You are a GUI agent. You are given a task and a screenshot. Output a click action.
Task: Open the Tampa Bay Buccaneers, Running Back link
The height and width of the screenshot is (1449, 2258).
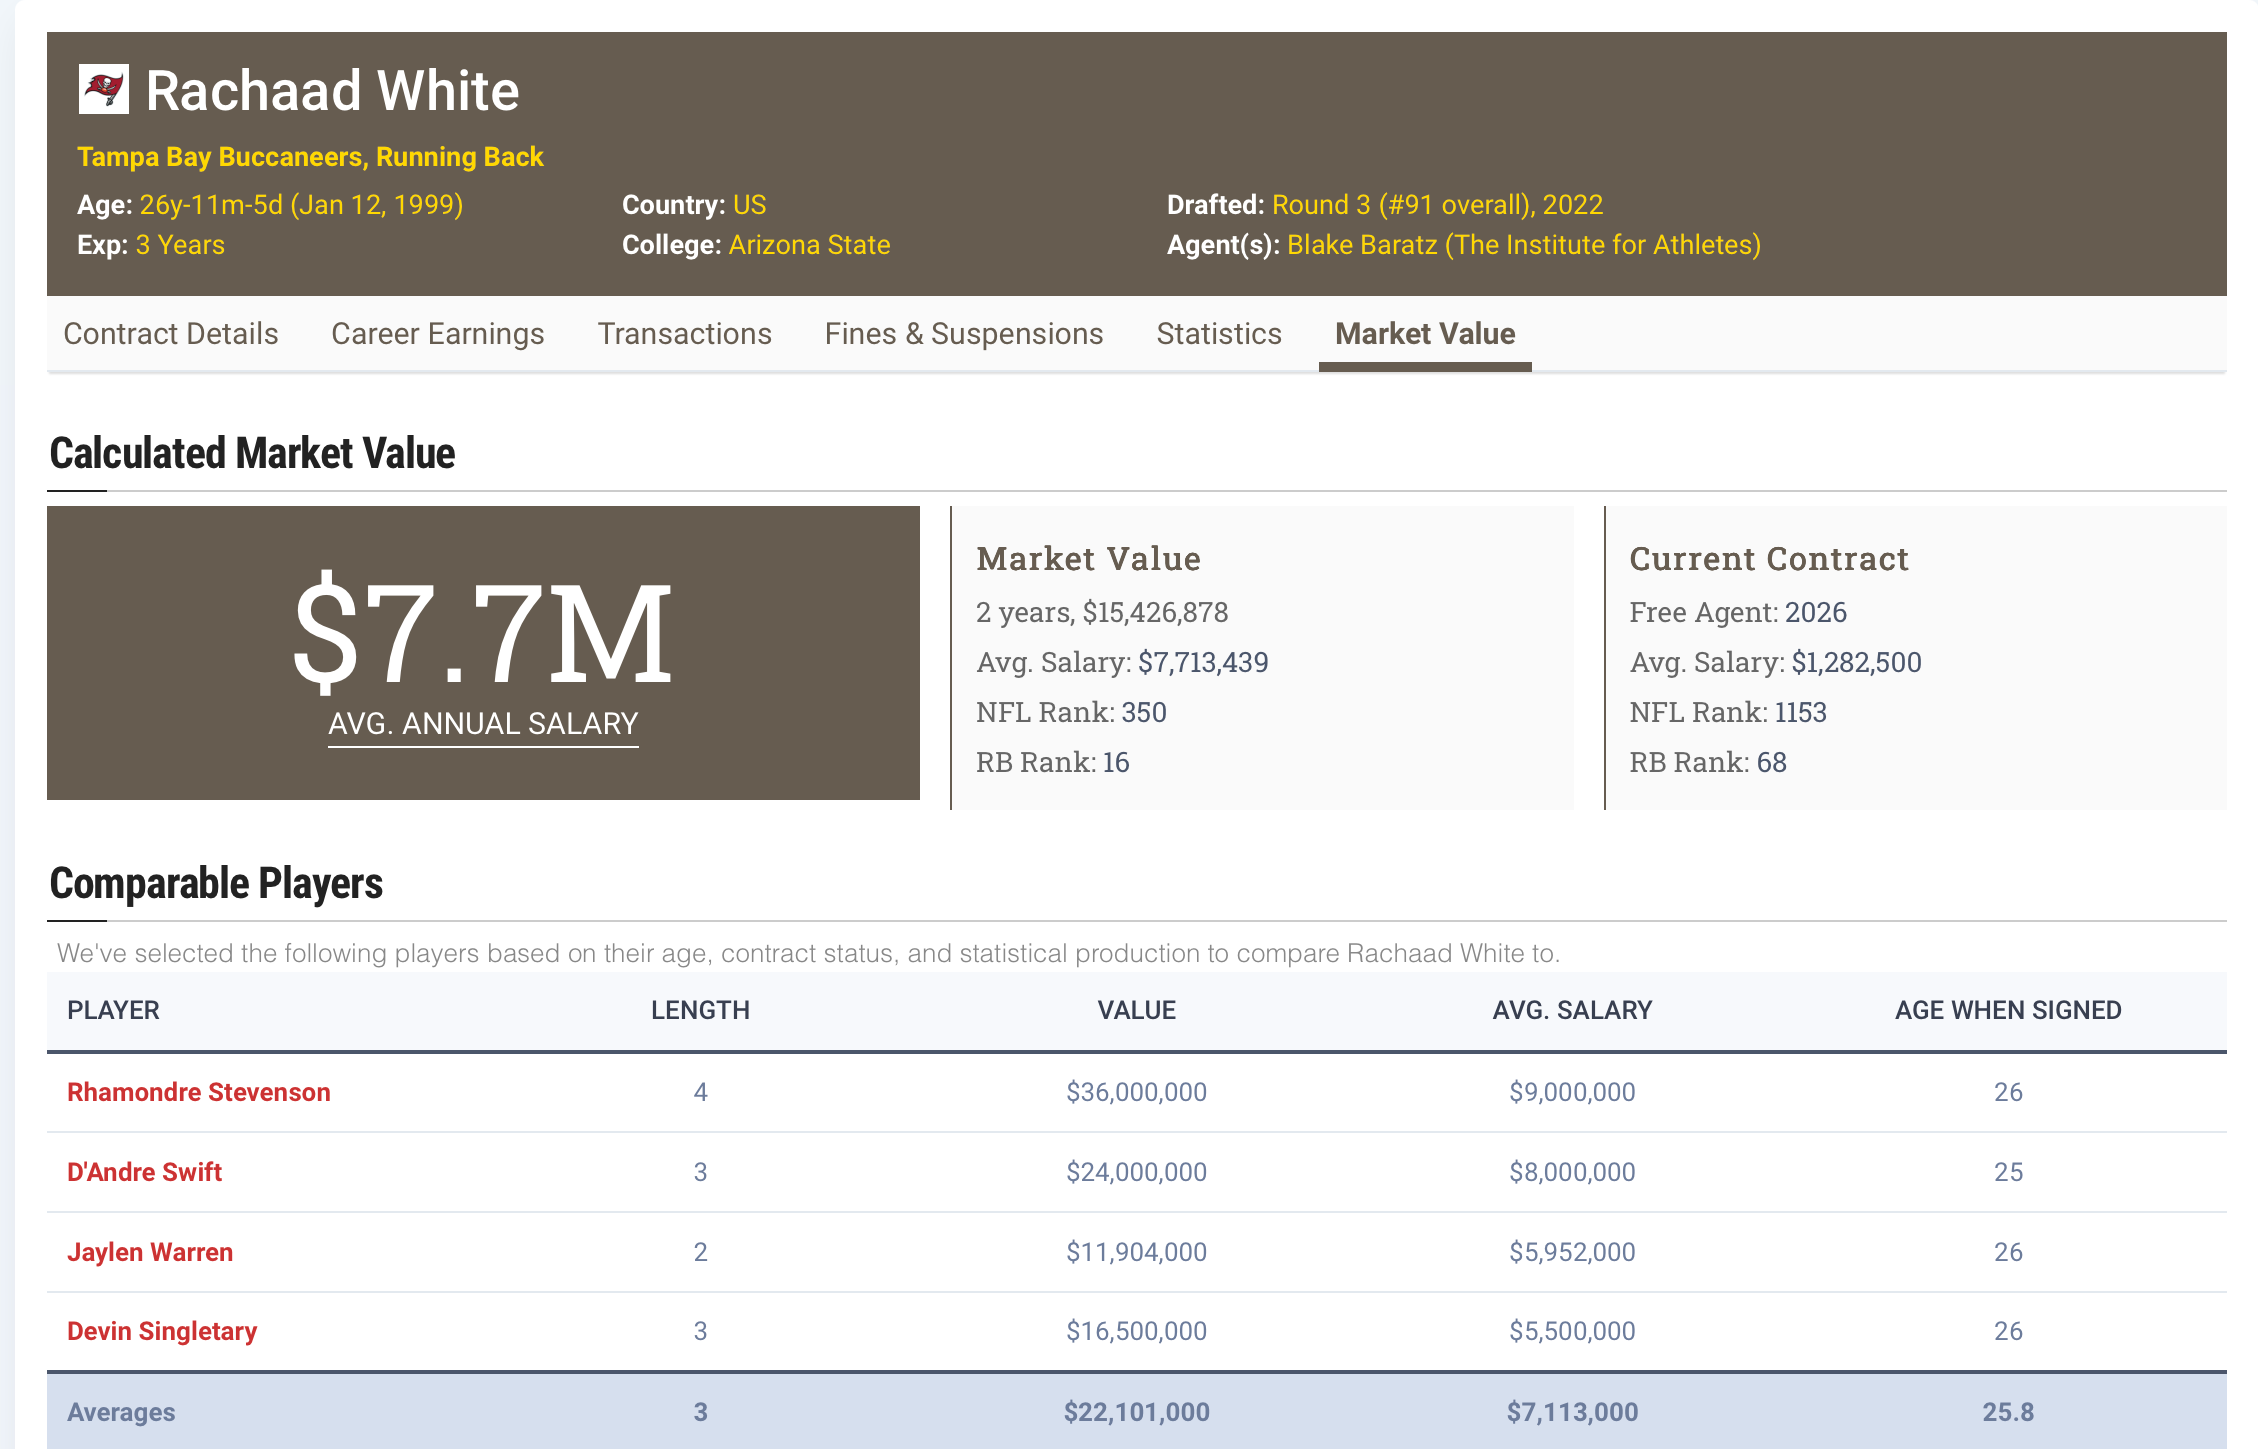pyautogui.click(x=310, y=157)
